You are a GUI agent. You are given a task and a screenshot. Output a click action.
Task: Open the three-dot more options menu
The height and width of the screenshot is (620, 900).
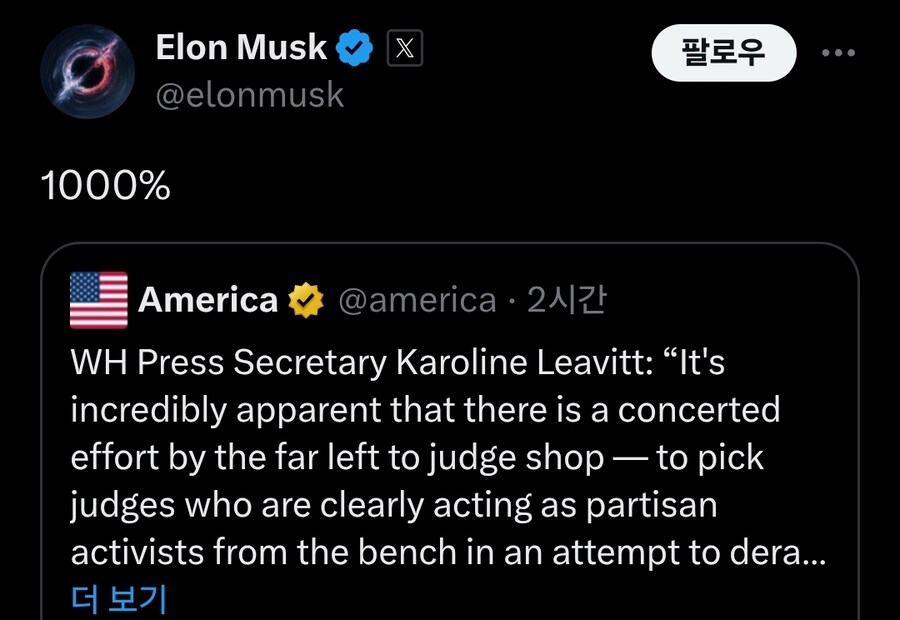838,53
